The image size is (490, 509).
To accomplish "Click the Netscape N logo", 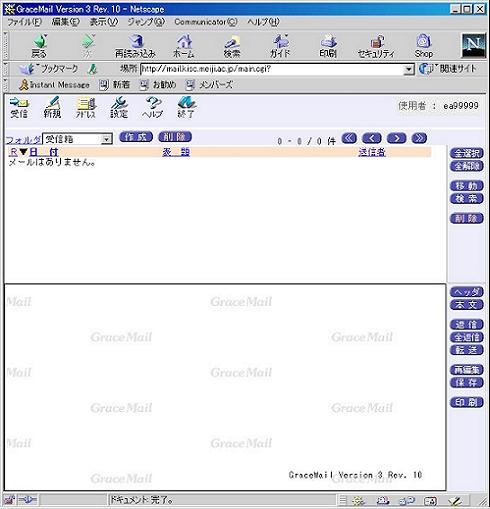I will (473, 45).
